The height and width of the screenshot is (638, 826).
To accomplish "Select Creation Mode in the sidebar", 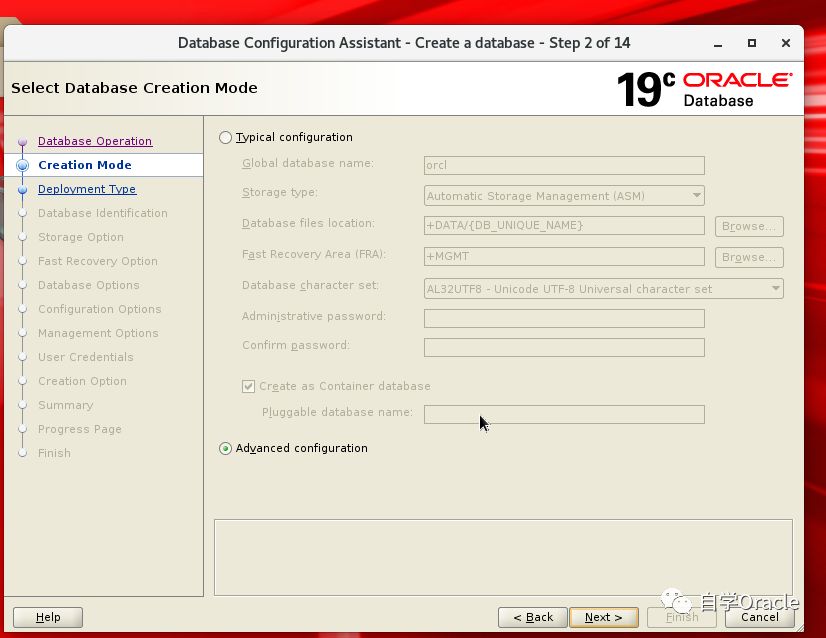I will click(85, 165).
